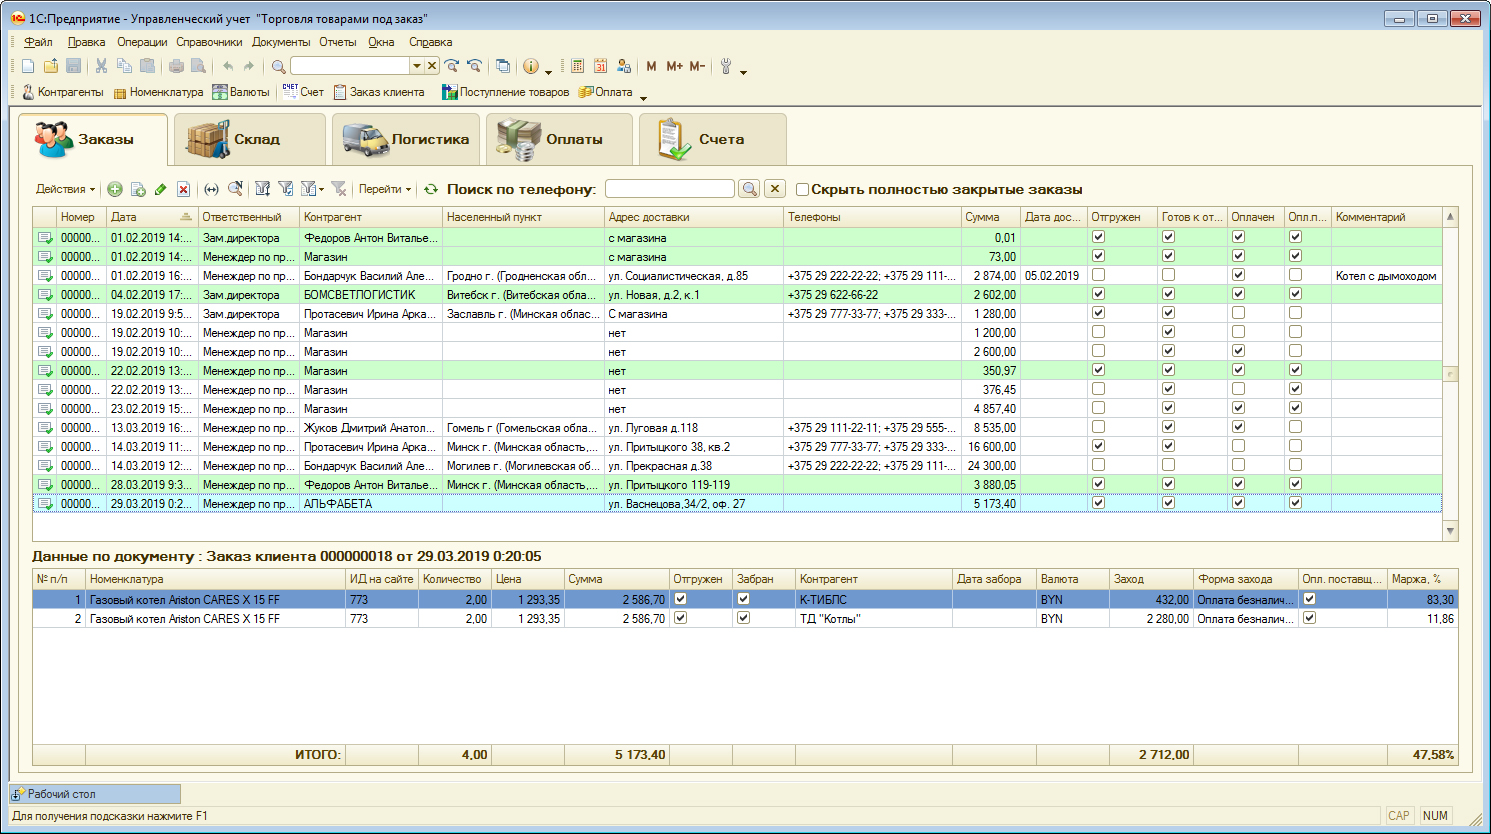Toggle Отгружен checkbox for Бондарчук 2 874,00 order
The height and width of the screenshot is (834, 1491).
pyautogui.click(x=1099, y=275)
